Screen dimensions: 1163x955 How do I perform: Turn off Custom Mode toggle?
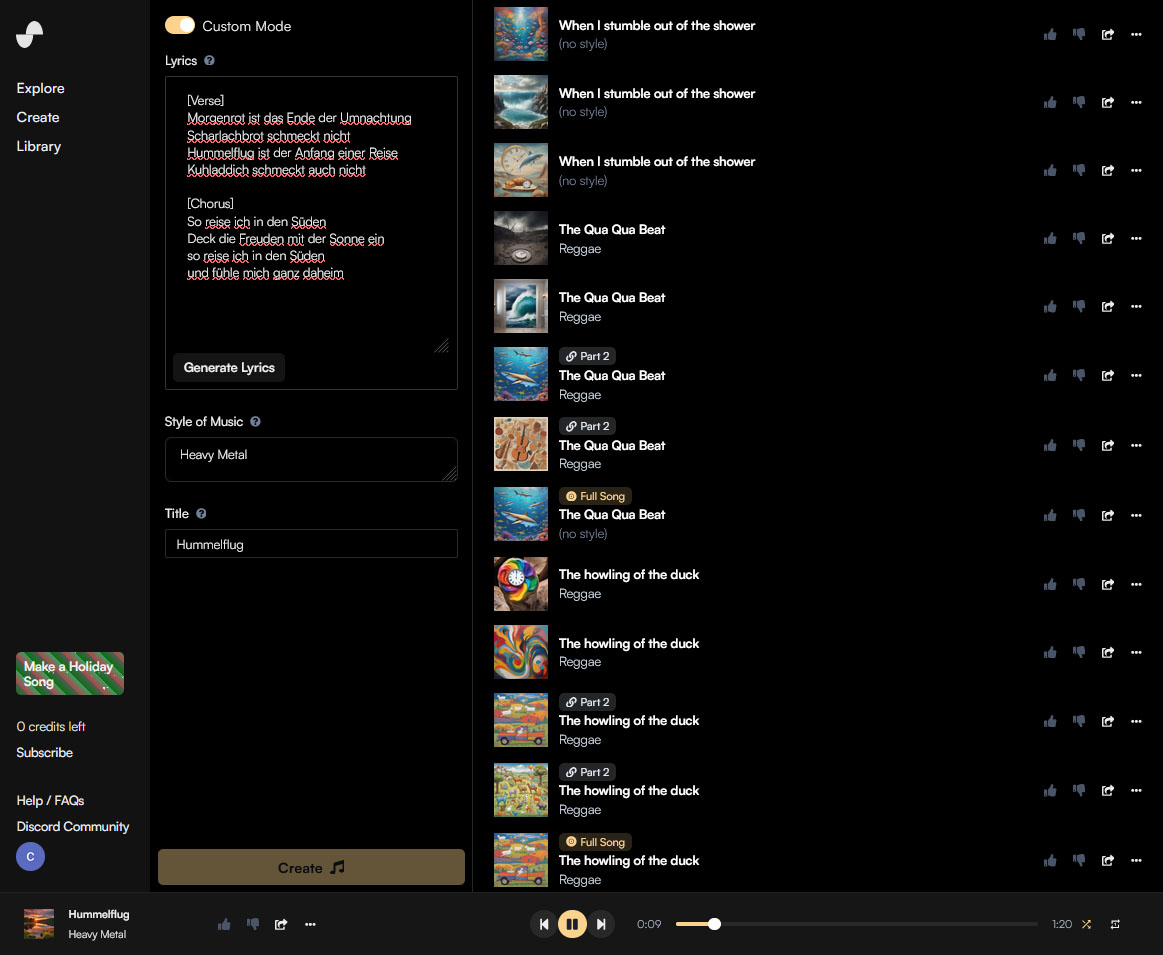pos(180,25)
